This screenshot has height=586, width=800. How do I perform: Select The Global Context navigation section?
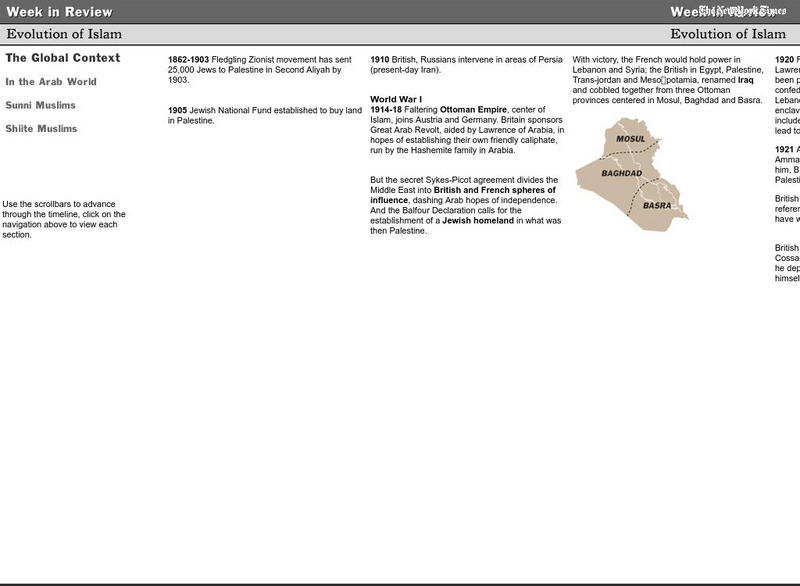[x=63, y=58]
